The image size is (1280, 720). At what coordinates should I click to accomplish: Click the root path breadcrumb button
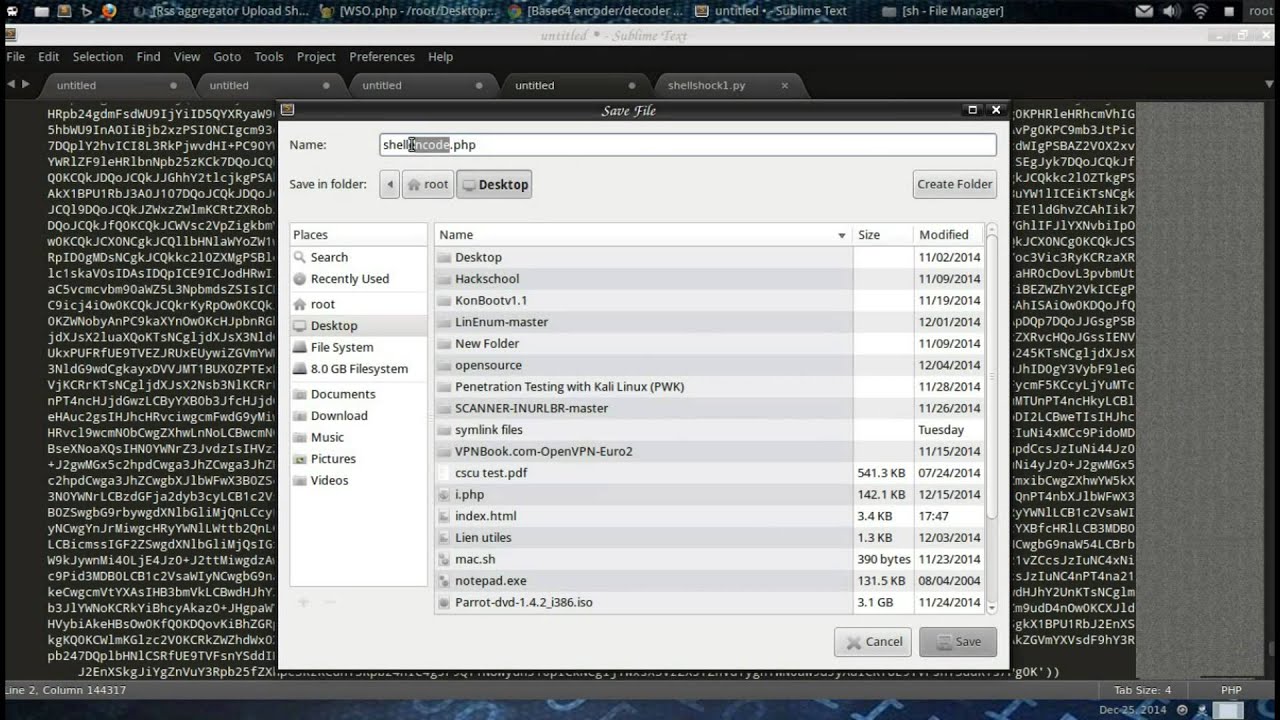click(x=428, y=184)
